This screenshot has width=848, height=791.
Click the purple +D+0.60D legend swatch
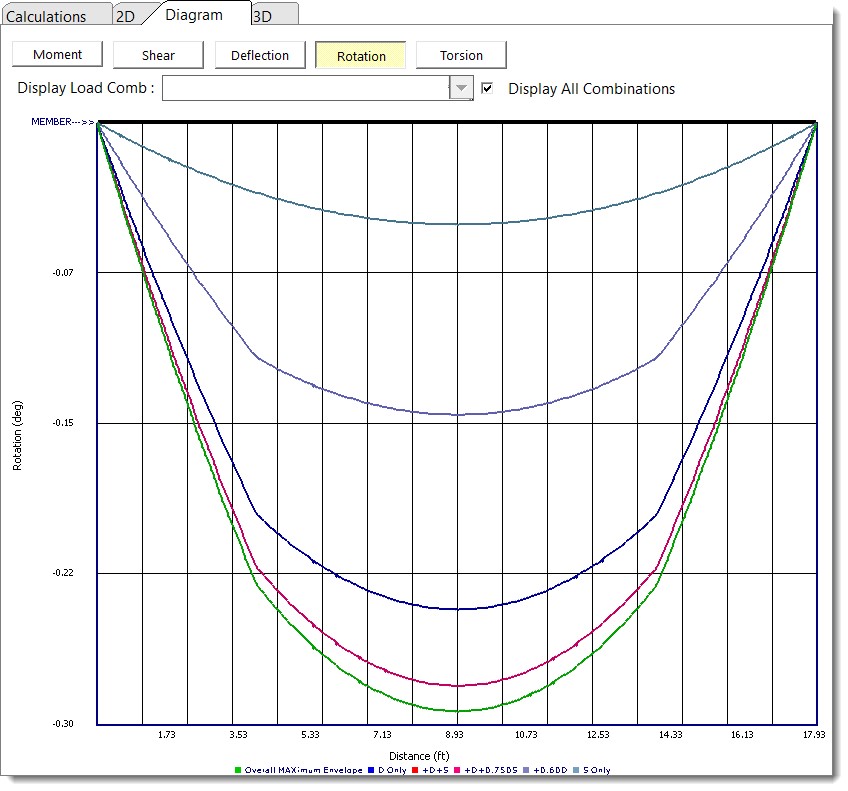point(526,770)
